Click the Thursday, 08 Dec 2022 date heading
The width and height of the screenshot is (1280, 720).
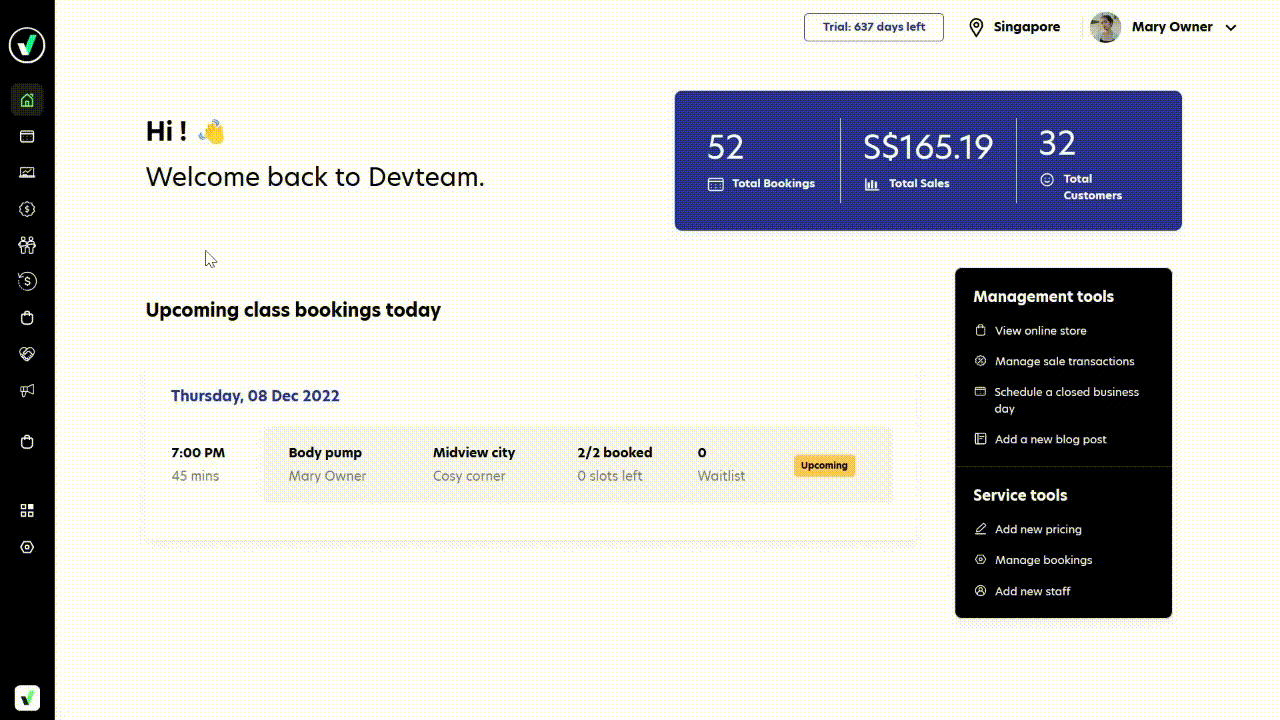255,396
